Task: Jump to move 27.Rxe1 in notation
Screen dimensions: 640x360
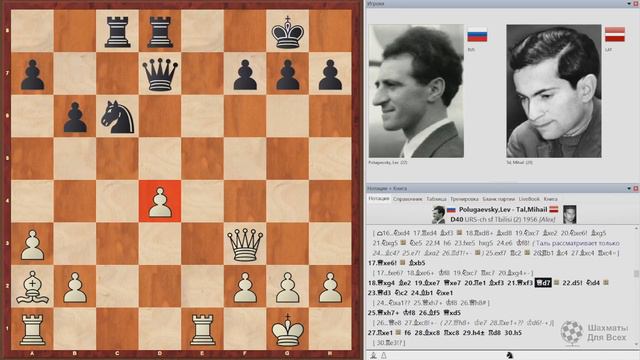Action: point(381,333)
